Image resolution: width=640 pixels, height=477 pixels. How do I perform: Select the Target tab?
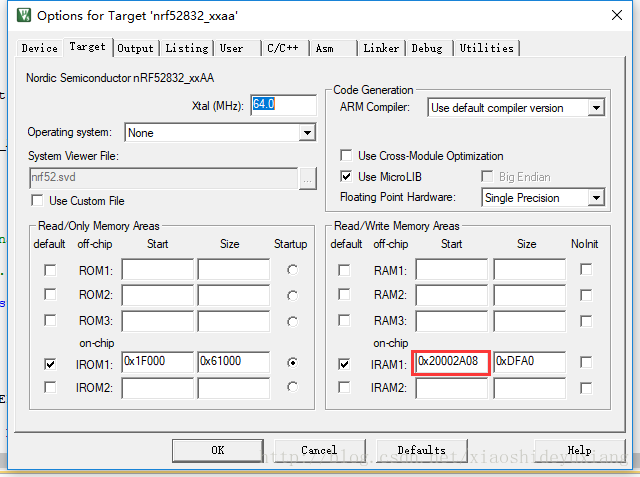coord(87,47)
